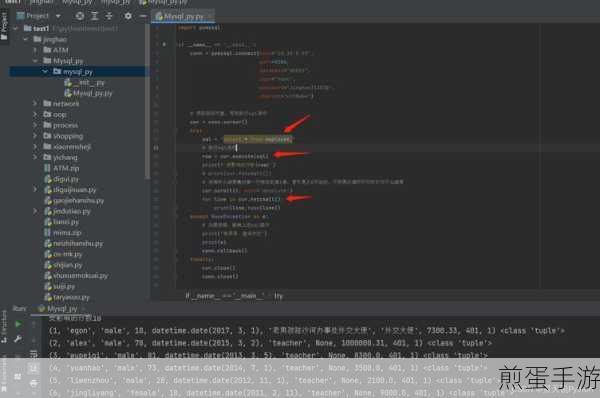Collapse the text1 project root node
This screenshot has width=600, height=398.
(x=15, y=28)
